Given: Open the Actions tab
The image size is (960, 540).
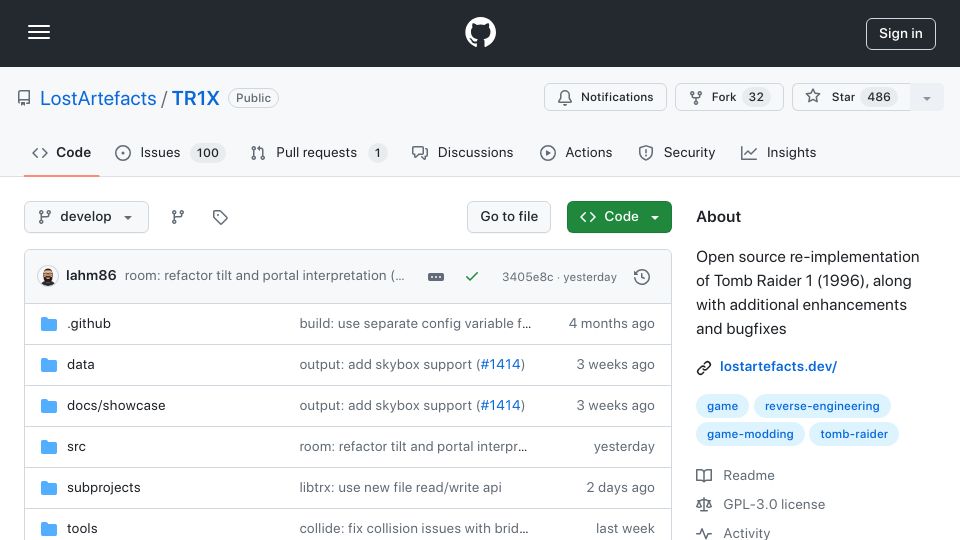Looking at the screenshot, I should 576,152.
